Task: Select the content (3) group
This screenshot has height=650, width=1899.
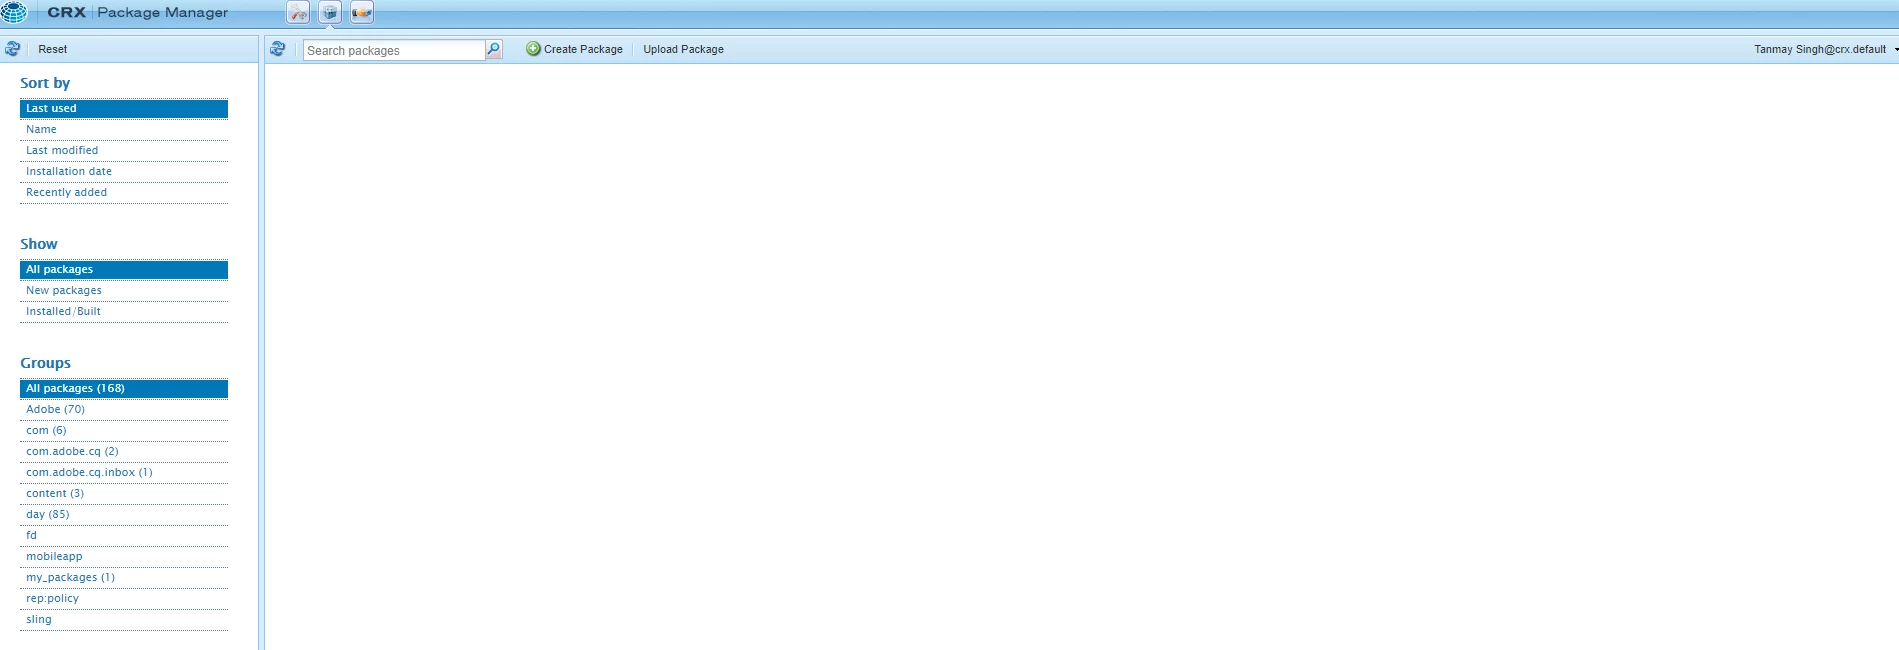Action: click(124, 493)
